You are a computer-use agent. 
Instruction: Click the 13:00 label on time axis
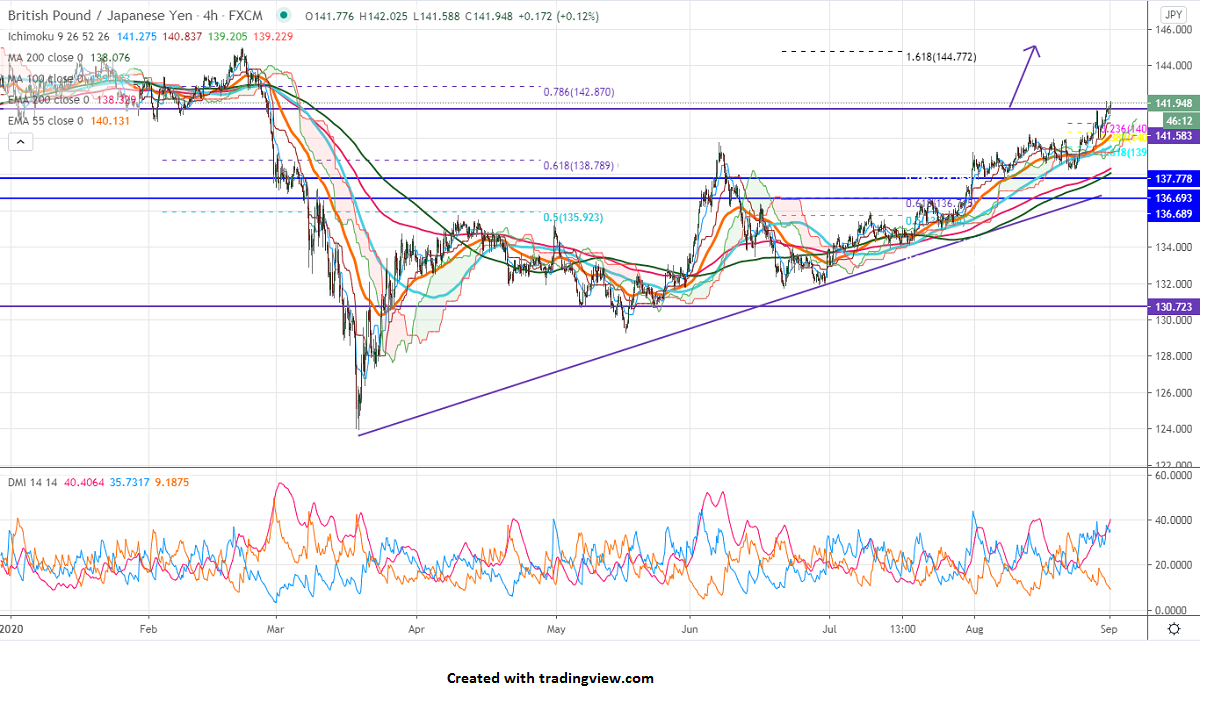(902, 630)
